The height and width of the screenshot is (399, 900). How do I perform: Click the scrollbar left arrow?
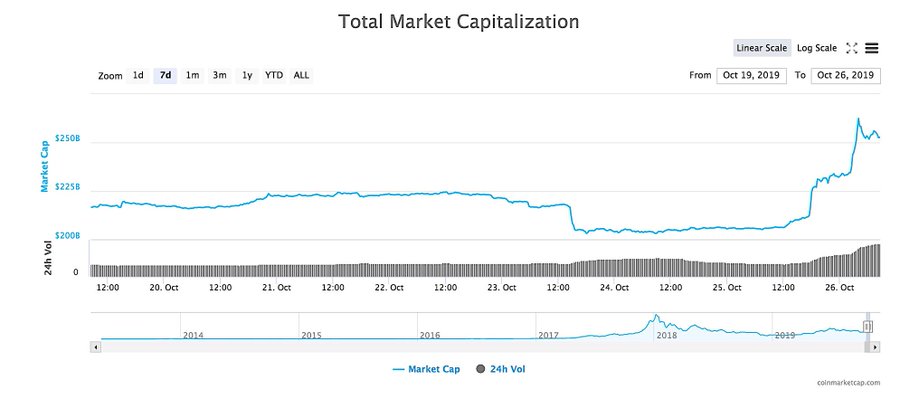click(x=95, y=347)
